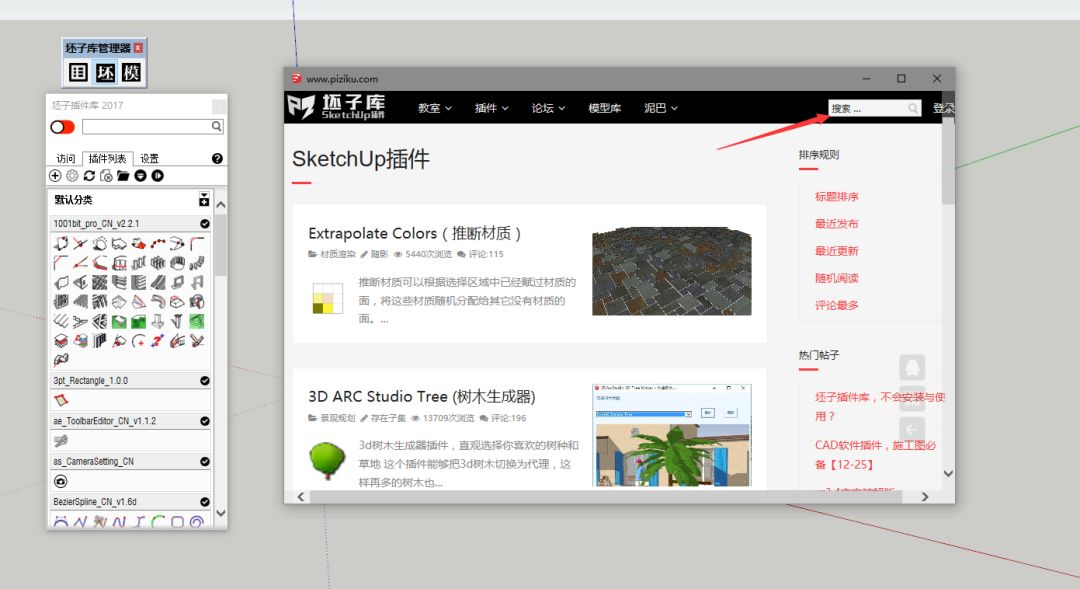
Task: Open the 教室 dropdown menu
Action: 435,108
